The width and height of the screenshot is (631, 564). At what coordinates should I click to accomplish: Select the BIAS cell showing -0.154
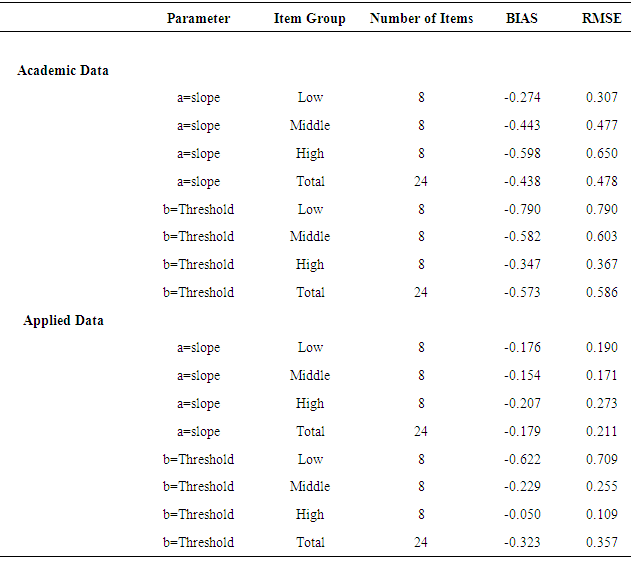pyautogui.click(x=522, y=376)
